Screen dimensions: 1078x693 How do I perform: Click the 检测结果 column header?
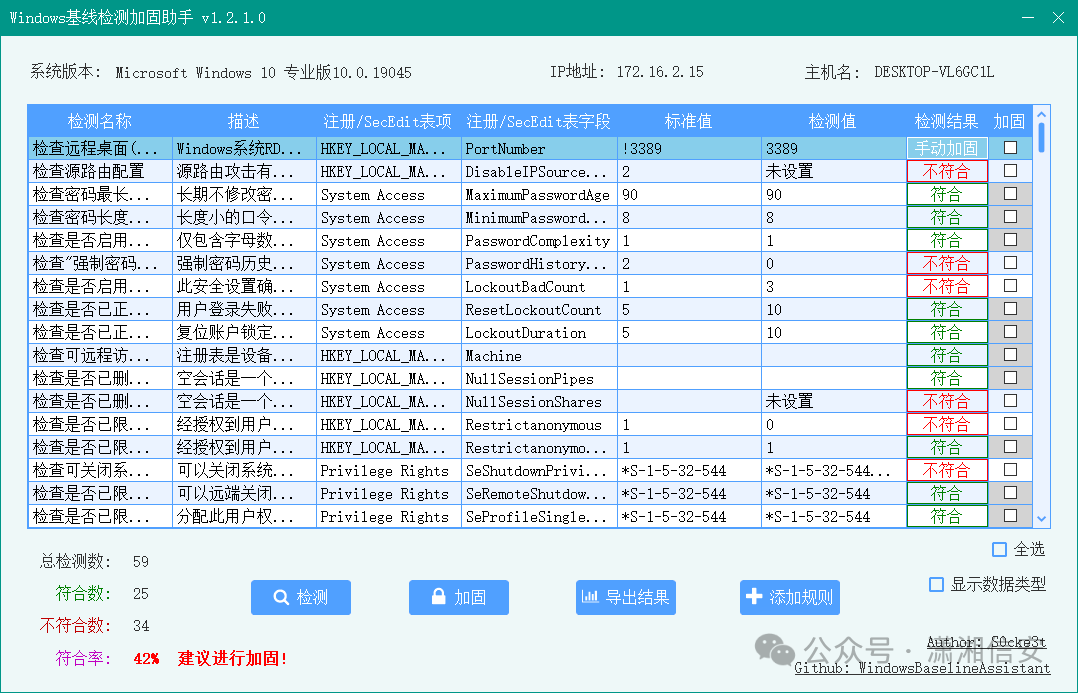point(946,121)
